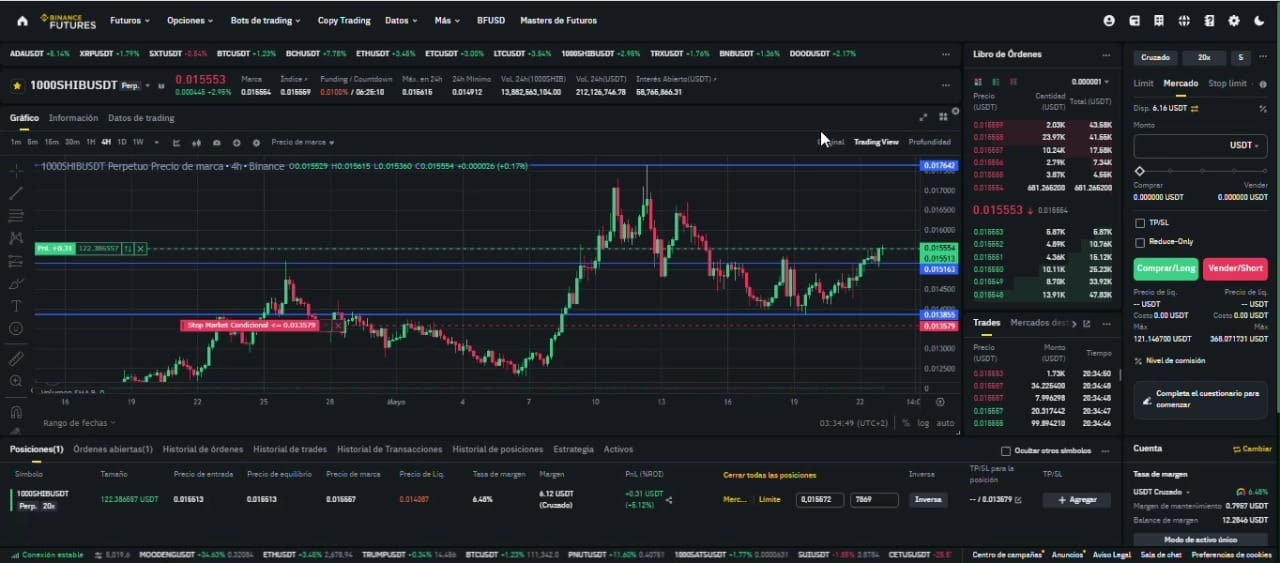
Task: Open chart grid layout icon
Action: pos(943,117)
